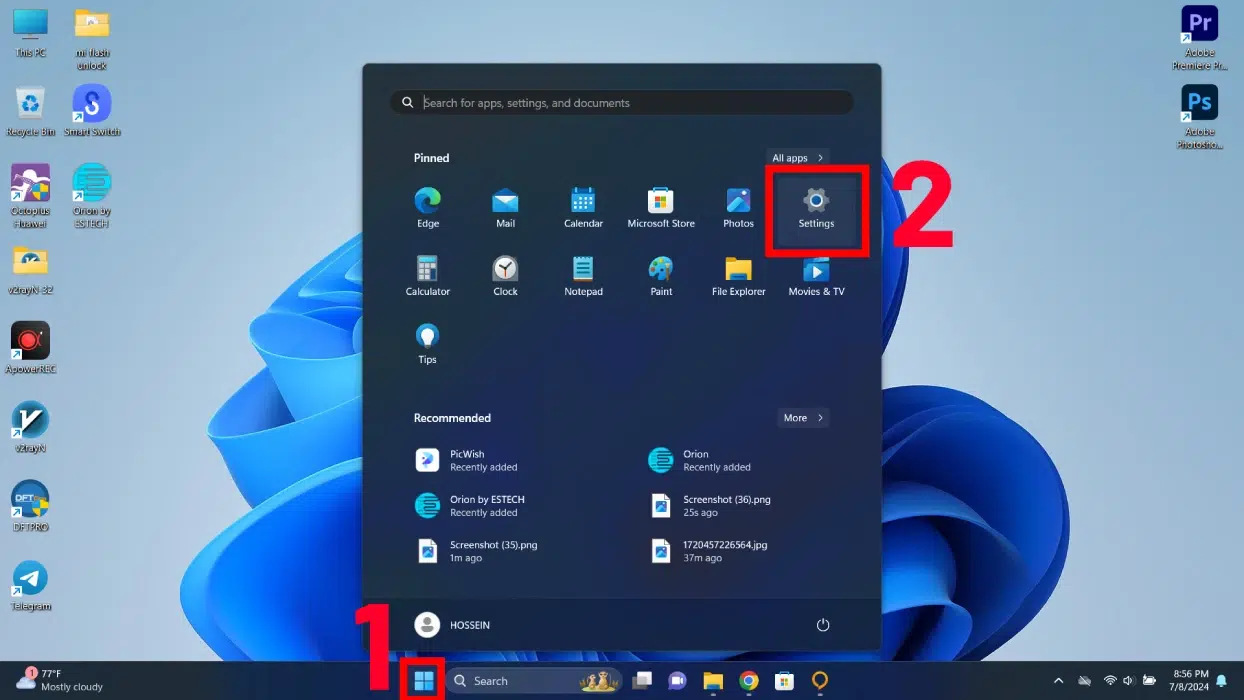Expand More recommended items
This screenshot has height=700, width=1244.
pyautogui.click(x=803, y=418)
